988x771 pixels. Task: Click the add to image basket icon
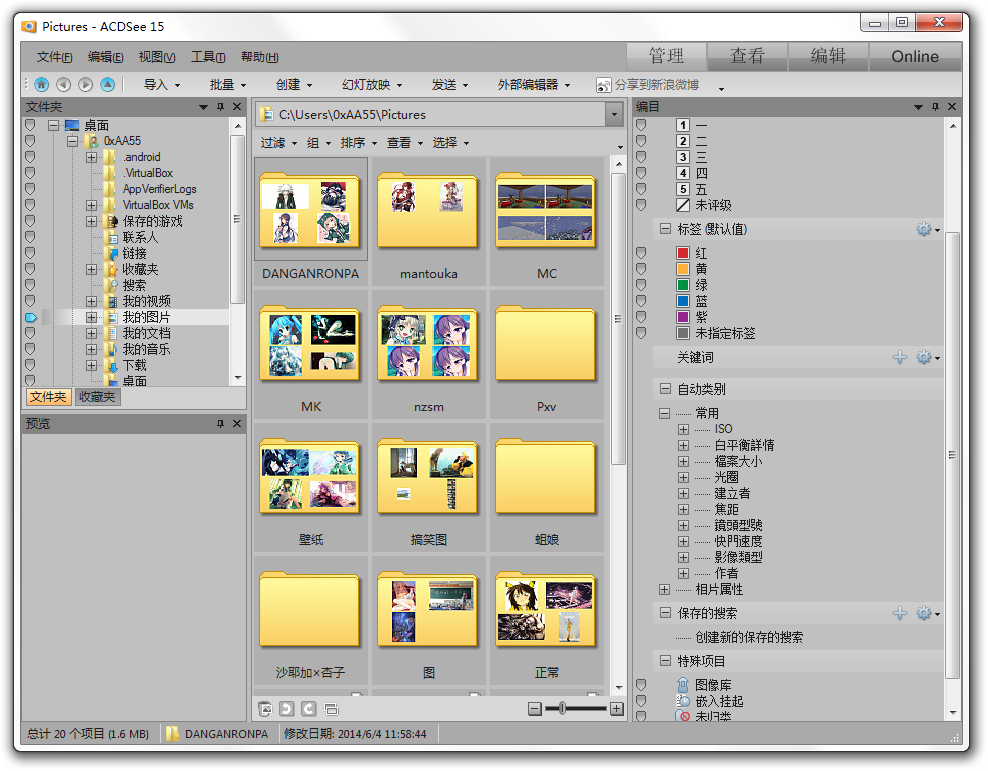[265, 709]
